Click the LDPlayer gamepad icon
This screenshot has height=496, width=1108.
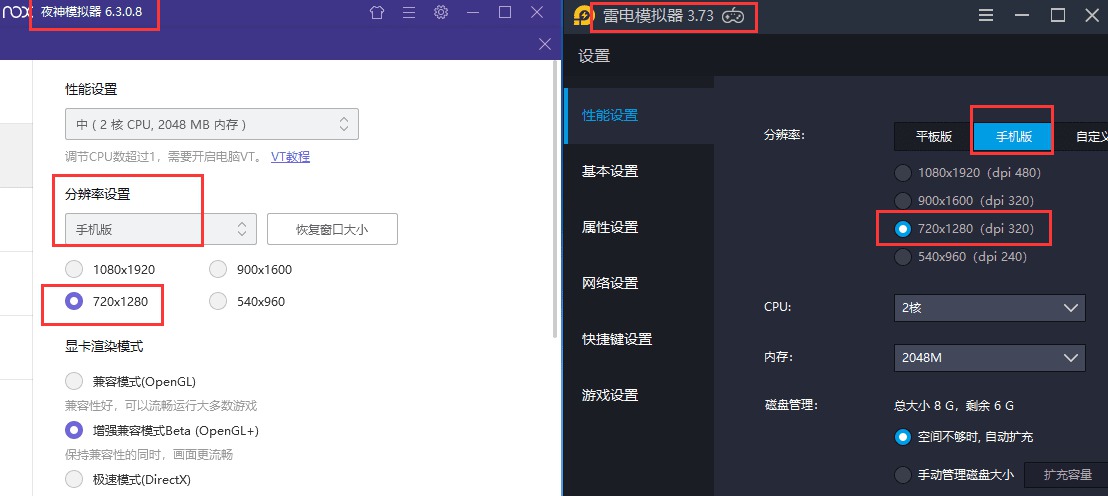(733, 16)
